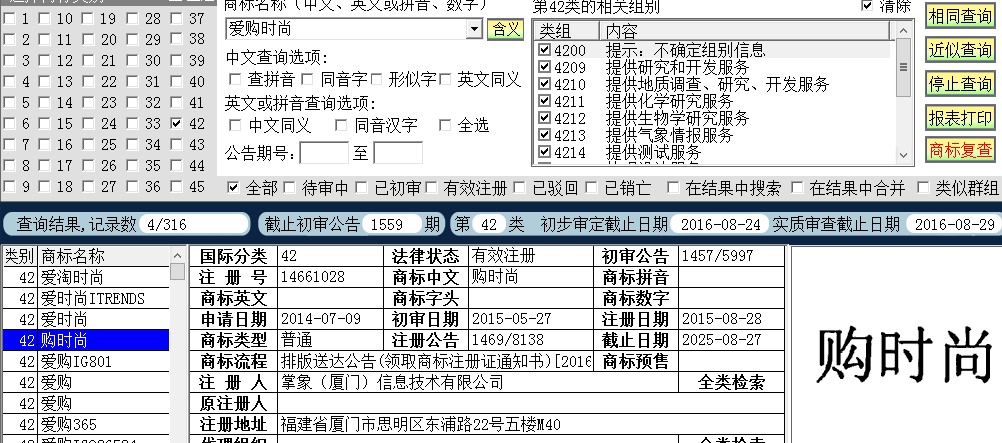Click the registration number 14661028 cell
Screen dimensions: 1002x443
[x=330, y=277]
